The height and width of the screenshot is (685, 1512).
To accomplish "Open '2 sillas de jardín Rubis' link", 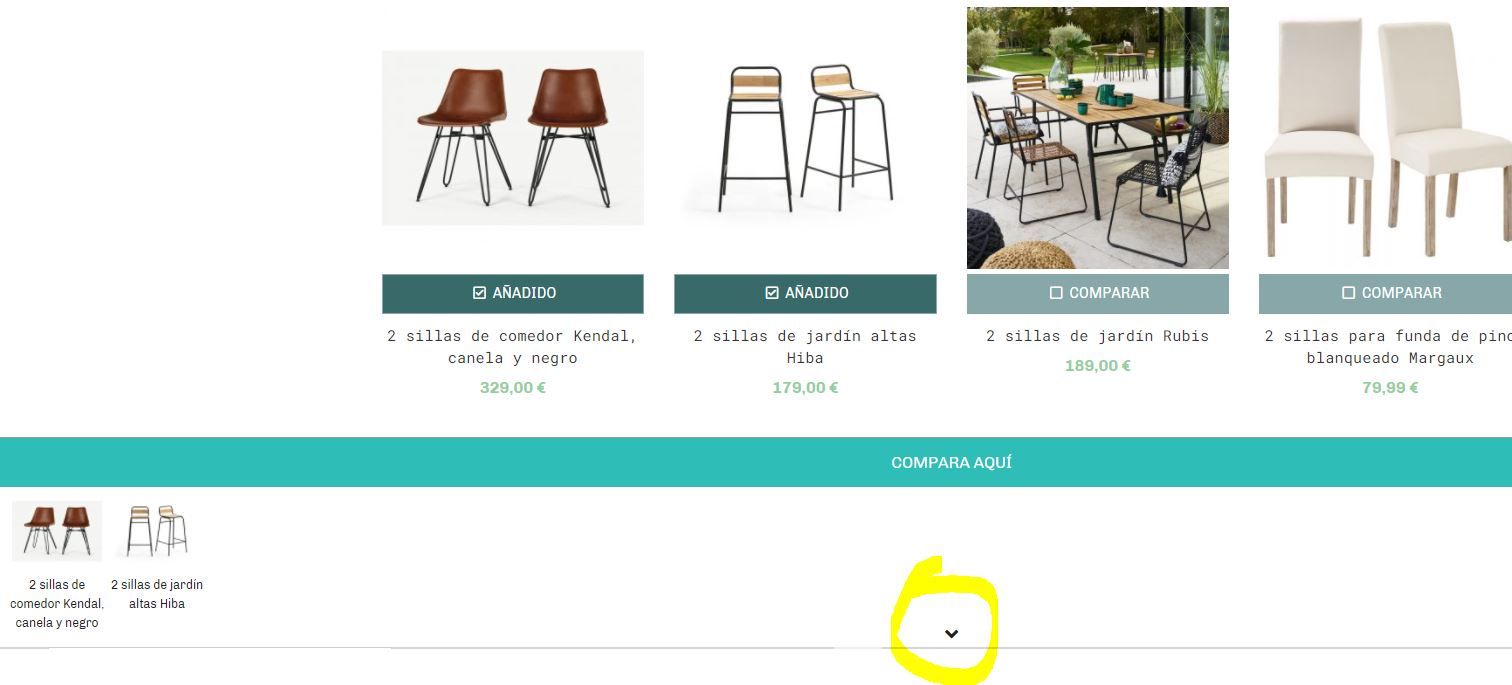I will (x=1098, y=336).
